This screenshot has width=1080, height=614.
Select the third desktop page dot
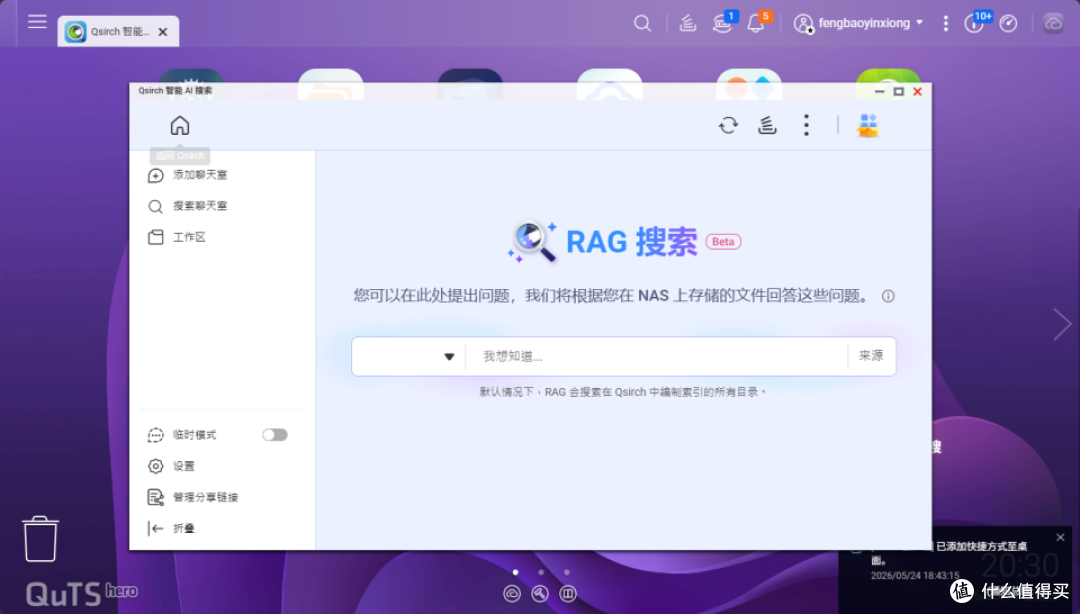[567, 572]
